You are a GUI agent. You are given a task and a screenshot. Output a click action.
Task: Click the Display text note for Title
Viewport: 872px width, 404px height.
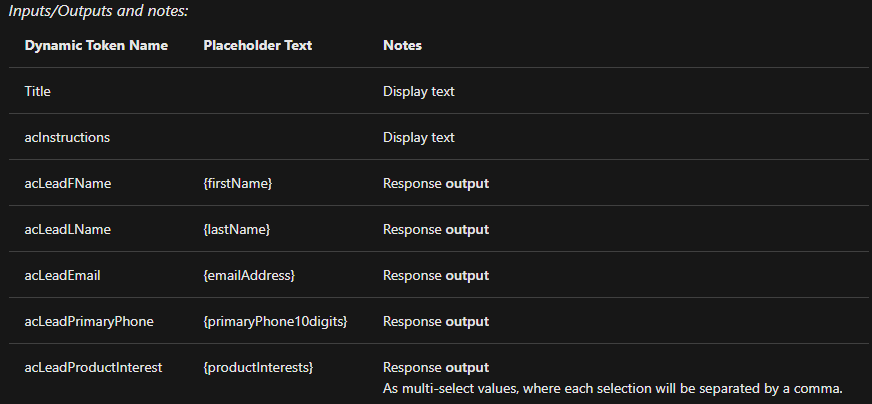click(419, 91)
